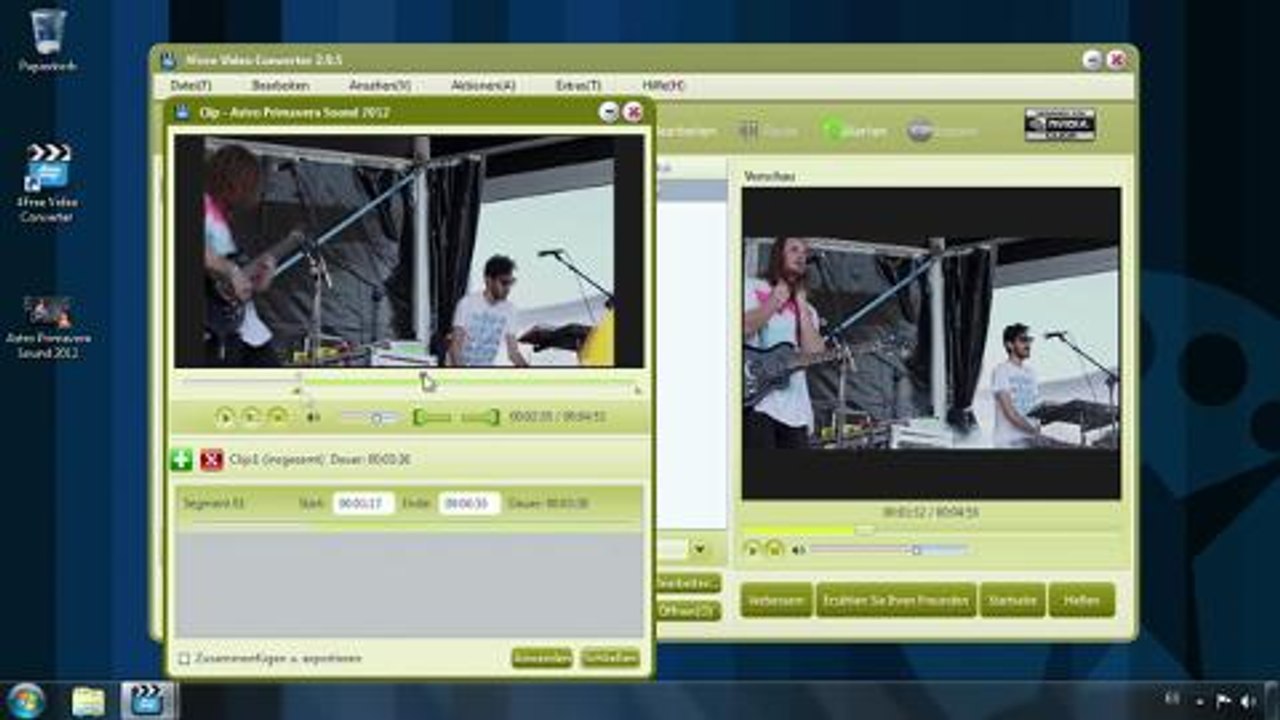Open the Aktionen(A) menu
1280x720 pixels.
click(483, 86)
